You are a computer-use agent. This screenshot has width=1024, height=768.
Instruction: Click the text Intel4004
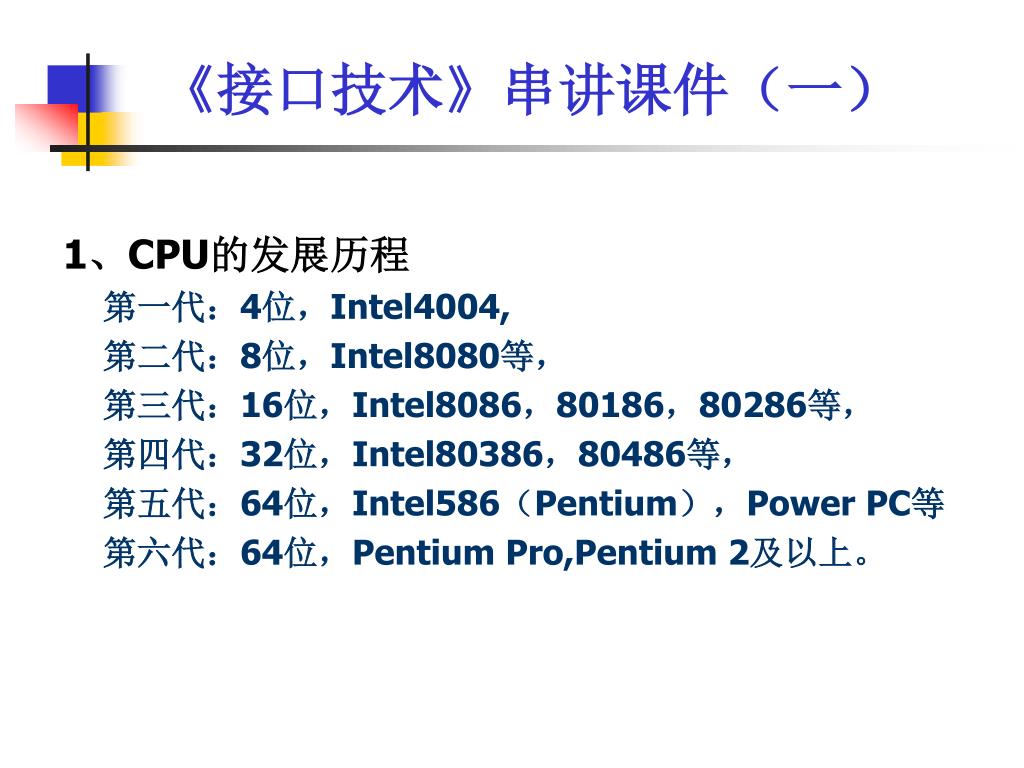(x=415, y=307)
